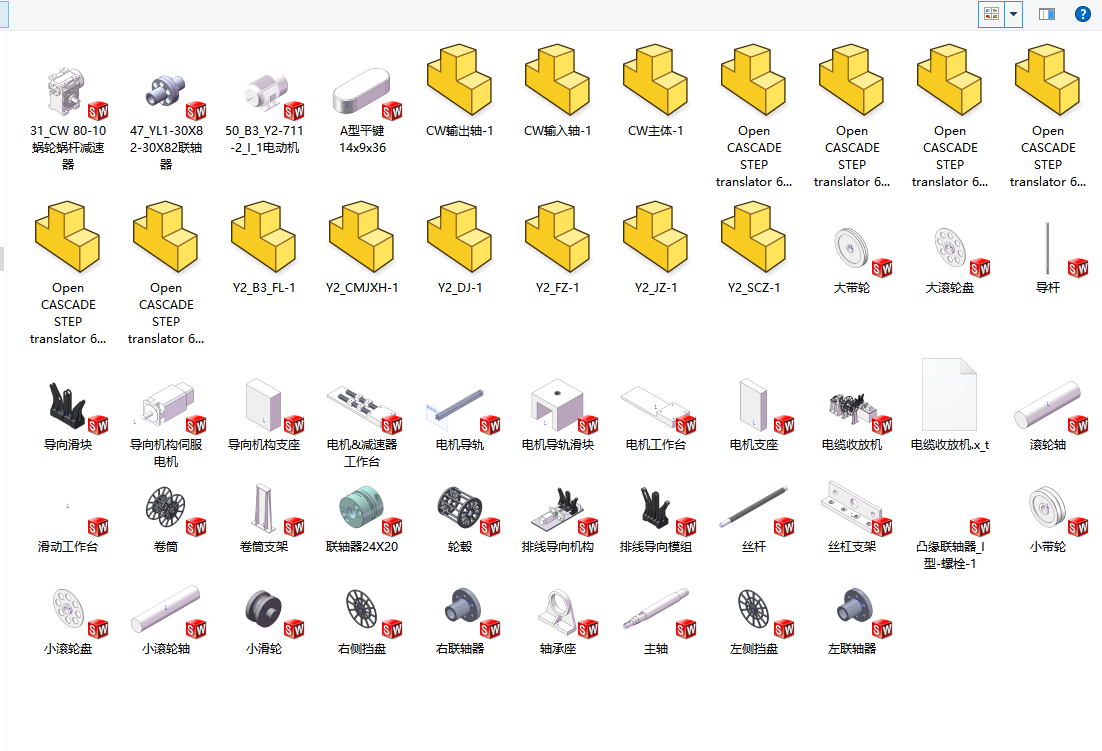Screen dimensions: 1102x751
Task: Select the 电机工作台 part file
Action: [656, 407]
